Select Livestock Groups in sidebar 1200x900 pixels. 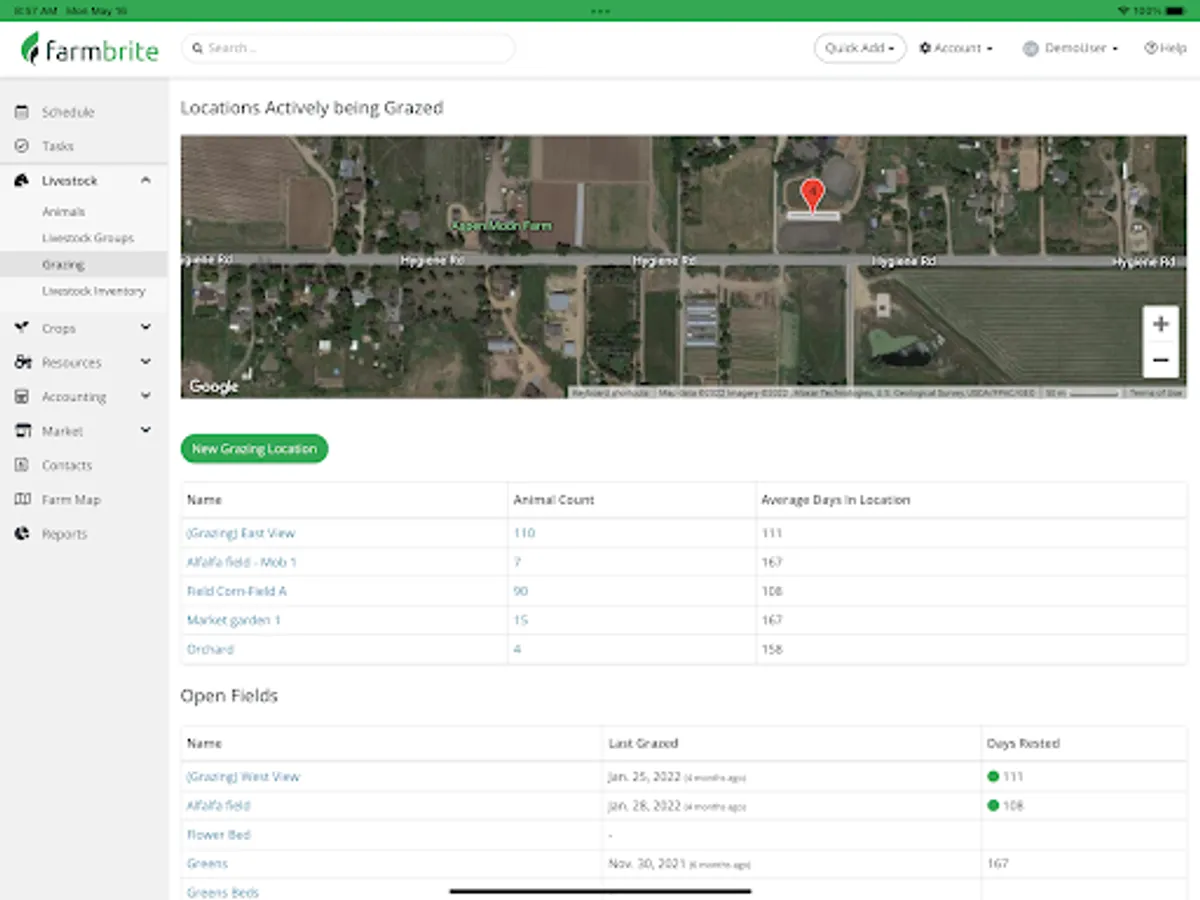(x=88, y=238)
